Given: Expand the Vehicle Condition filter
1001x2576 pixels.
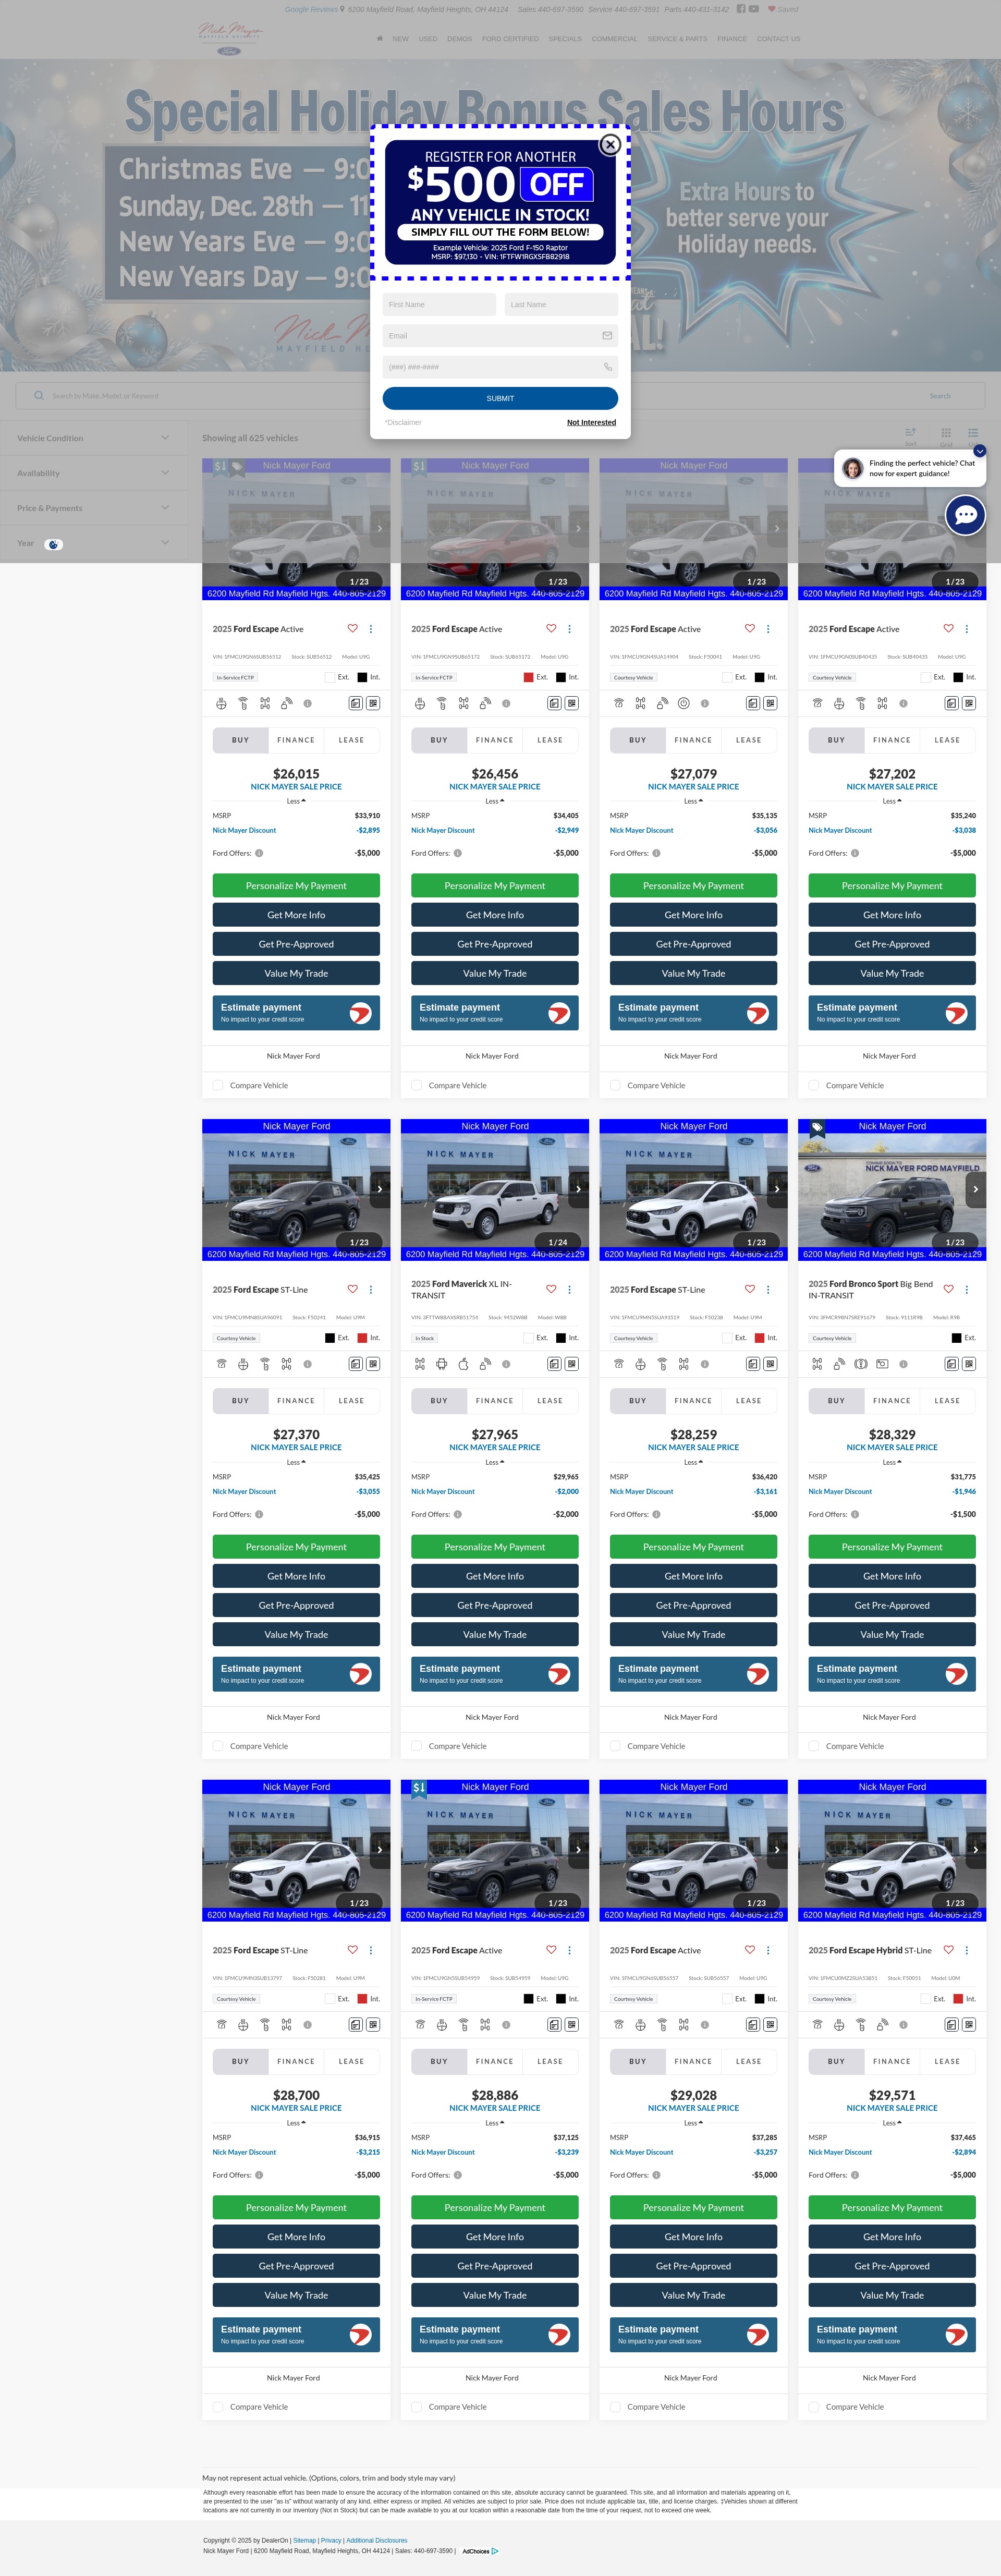Looking at the screenshot, I should coord(93,438).
